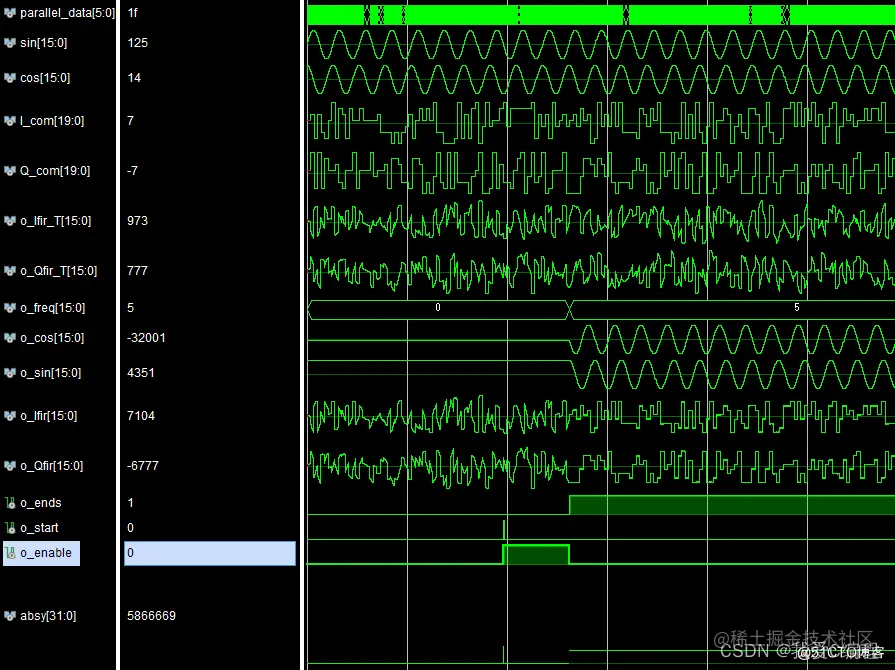Select the o_start signal name
Screen dimensions: 895x670
click(39, 528)
